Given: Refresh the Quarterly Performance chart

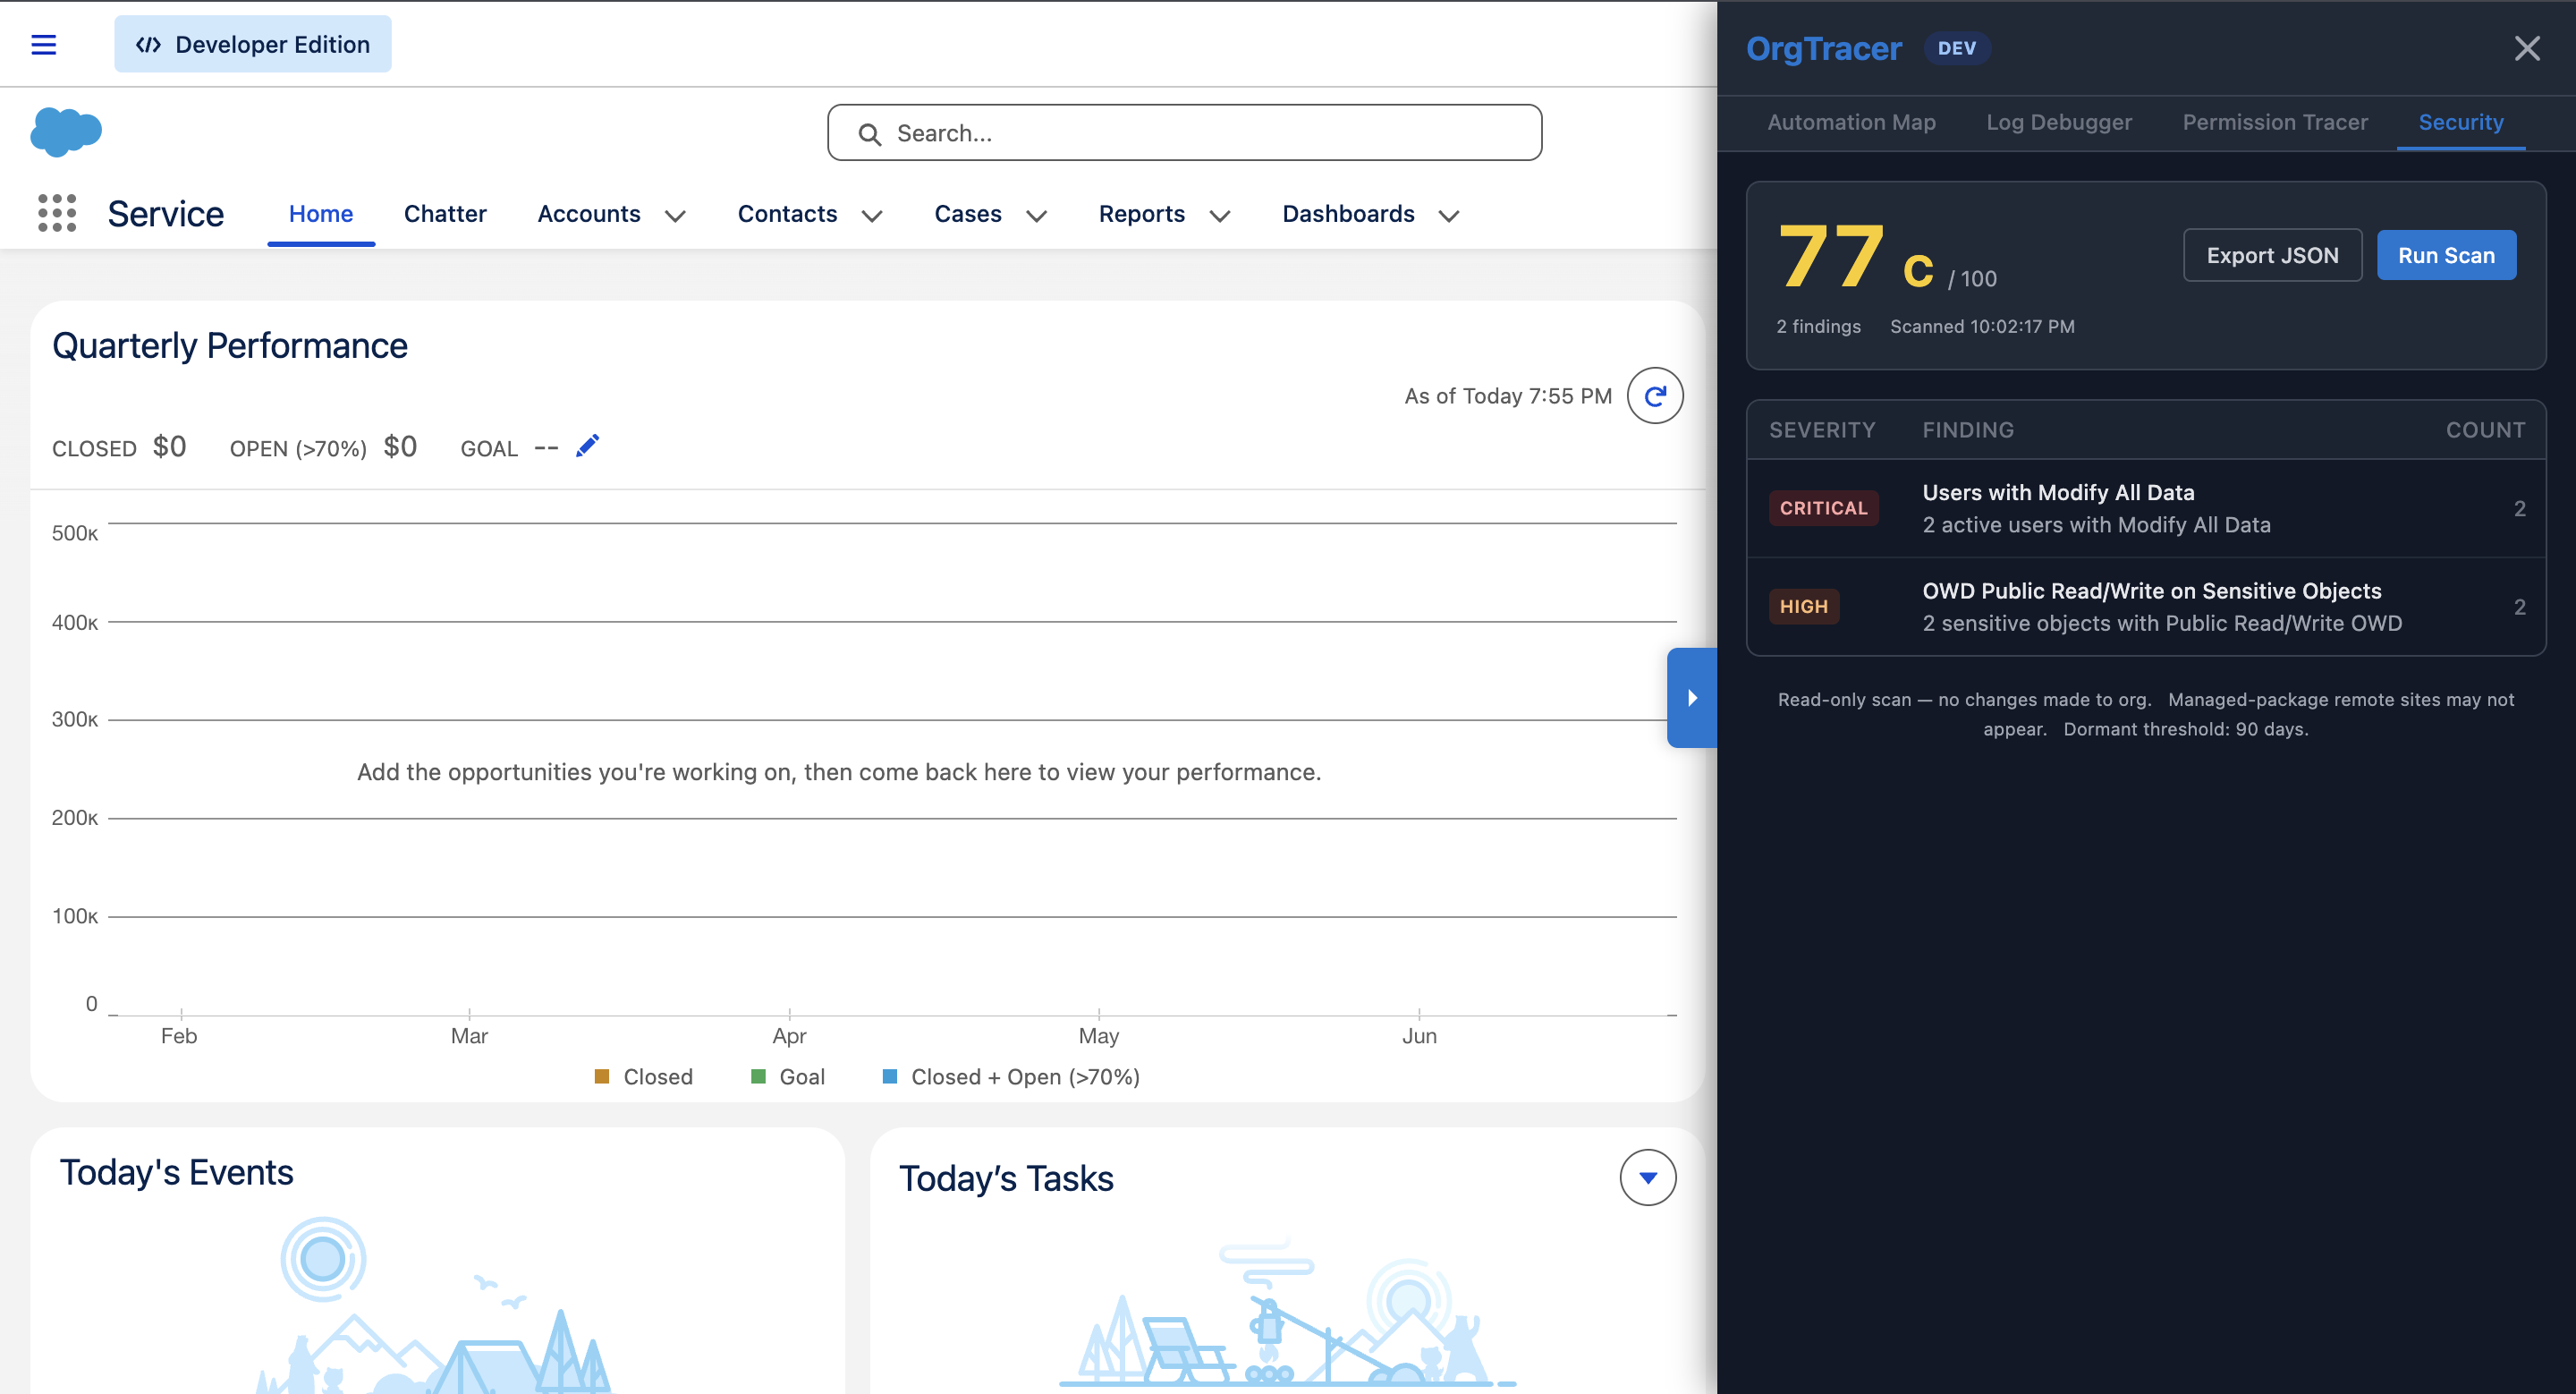Looking at the screenshot, I should coord(1655,395).
